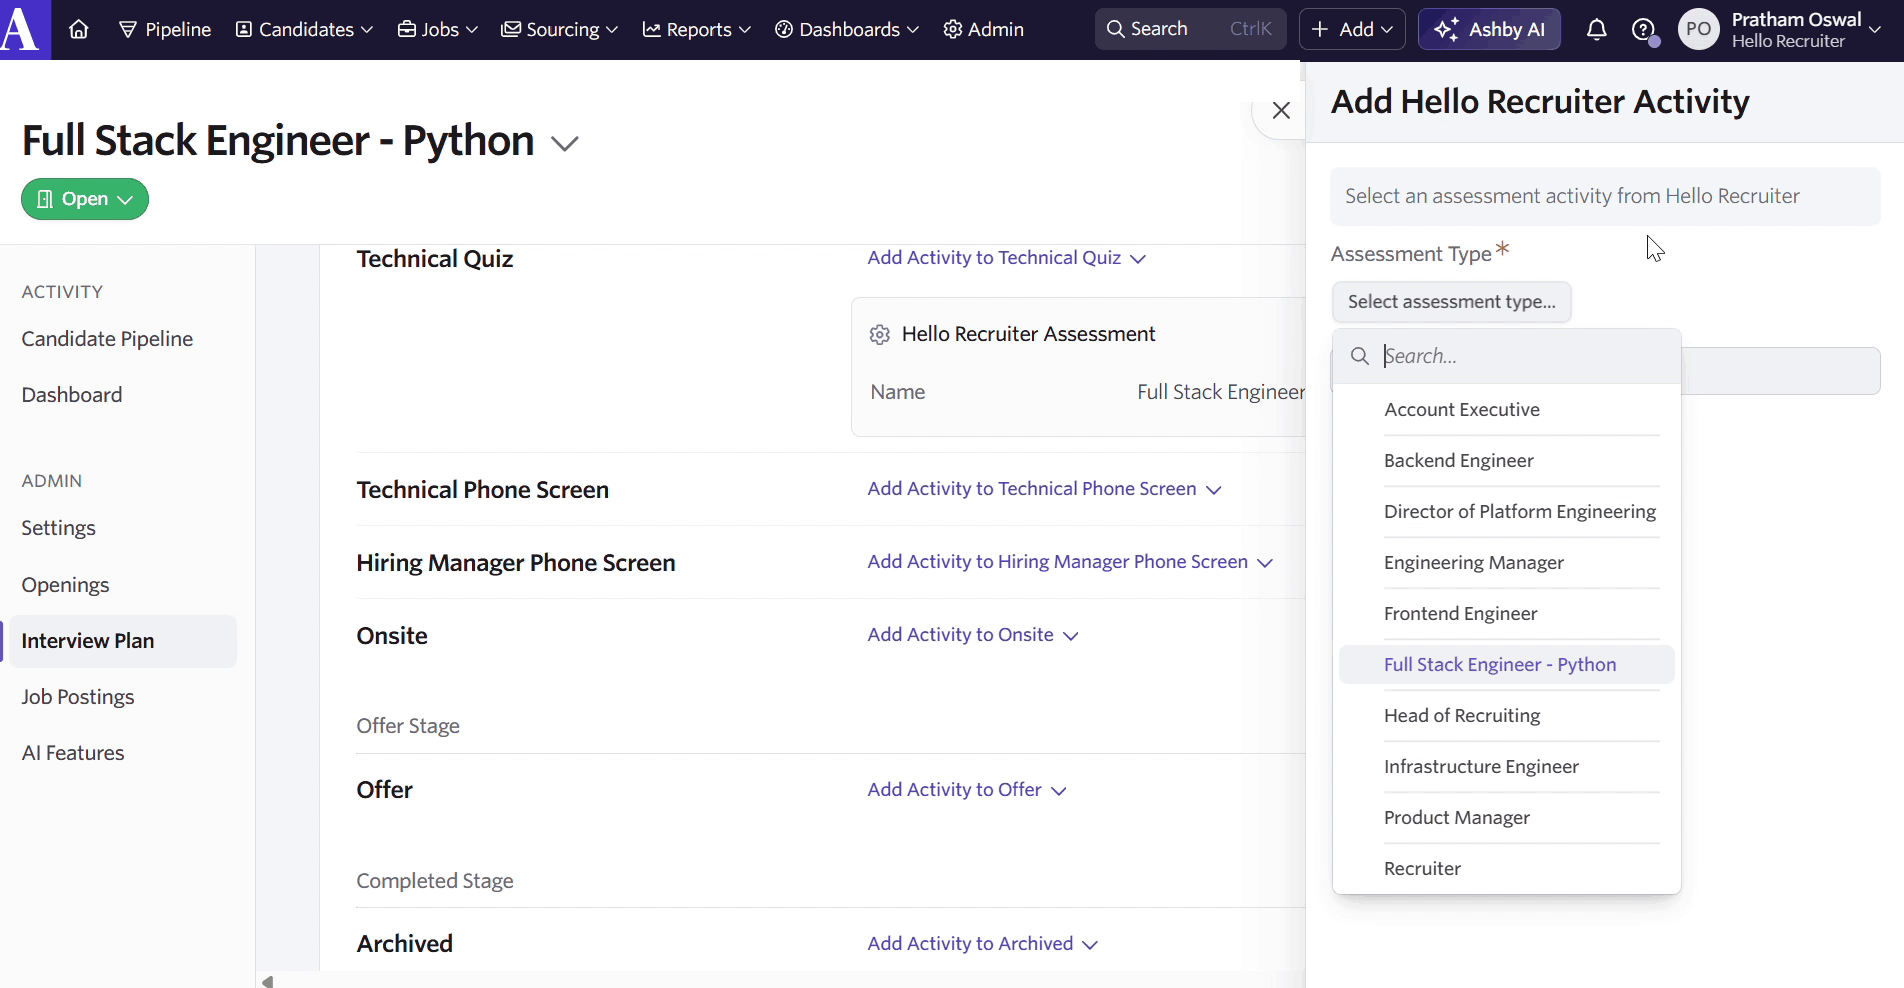Open the Add dropdown button

[1352, 29]
